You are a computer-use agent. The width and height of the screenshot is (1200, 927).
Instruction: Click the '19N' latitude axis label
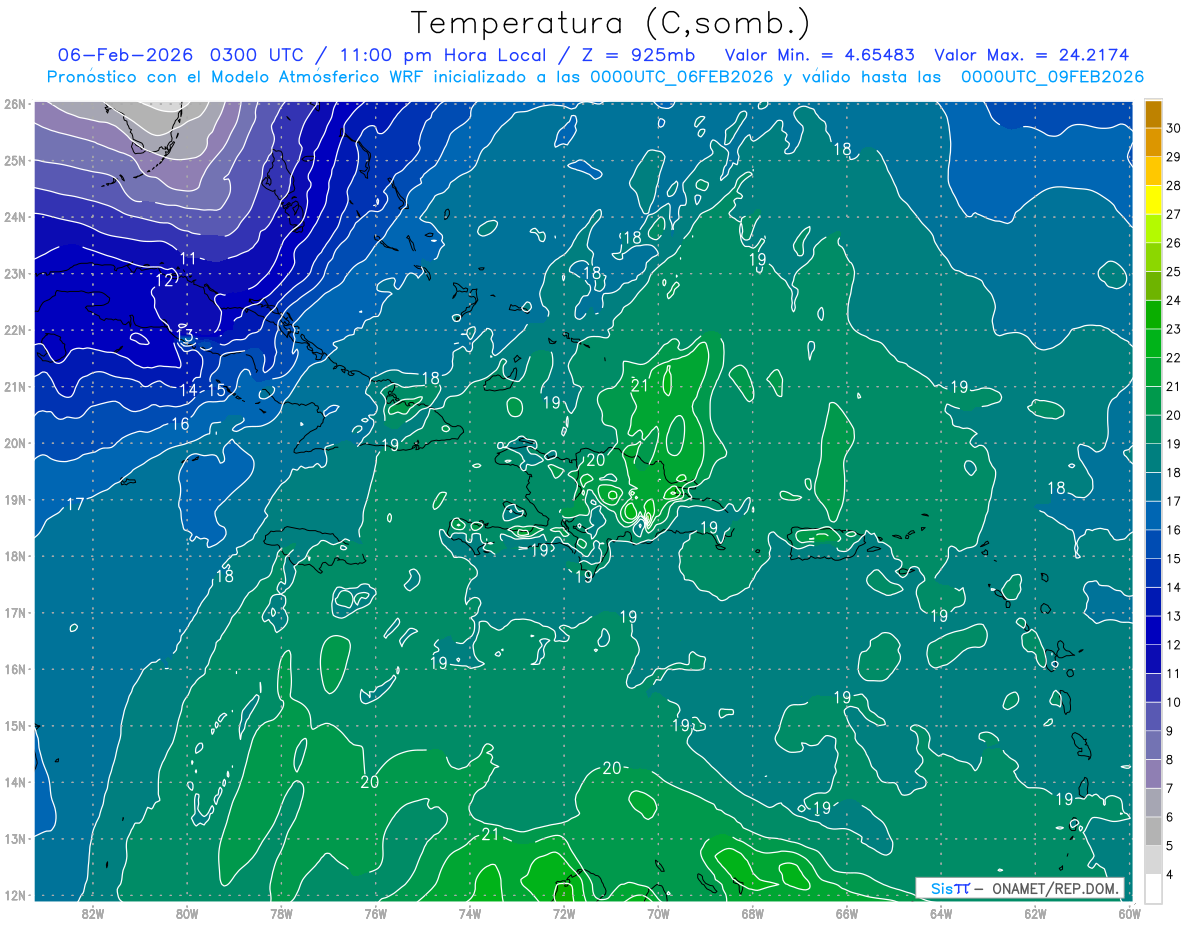click(x=14, y=500)
